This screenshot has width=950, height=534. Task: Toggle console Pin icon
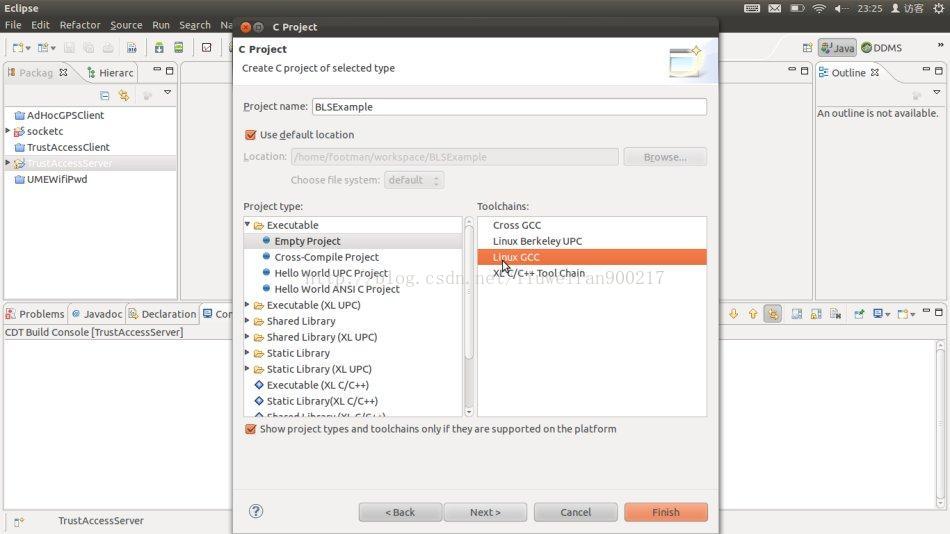click(859, 313)
